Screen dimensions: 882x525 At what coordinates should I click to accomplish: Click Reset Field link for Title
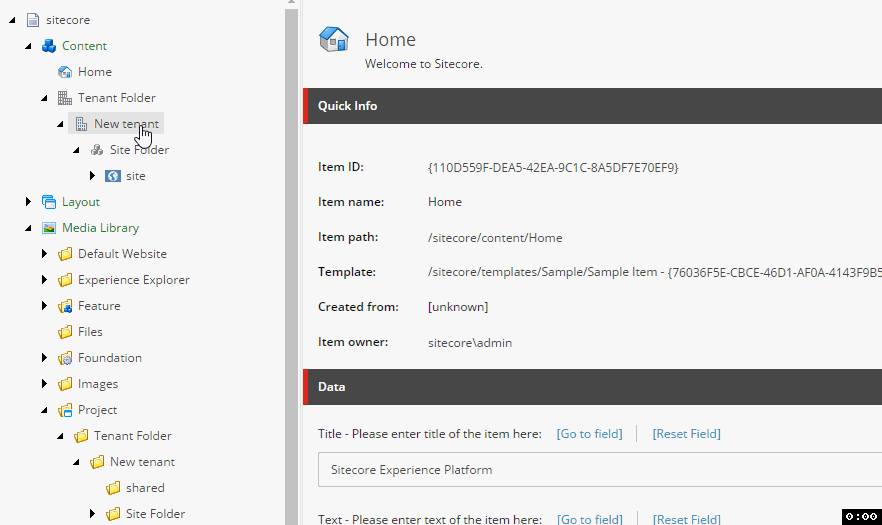pos(686,434)
